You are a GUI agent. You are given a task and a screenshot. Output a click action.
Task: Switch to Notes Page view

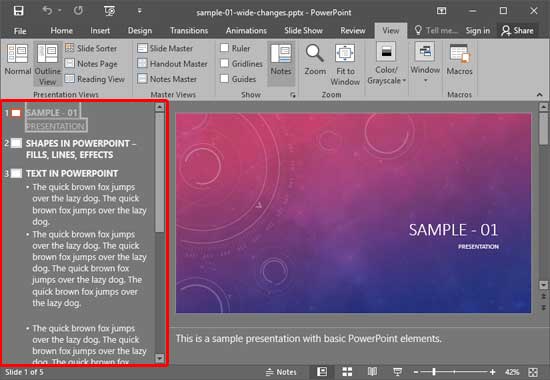(x=91, y=64)
